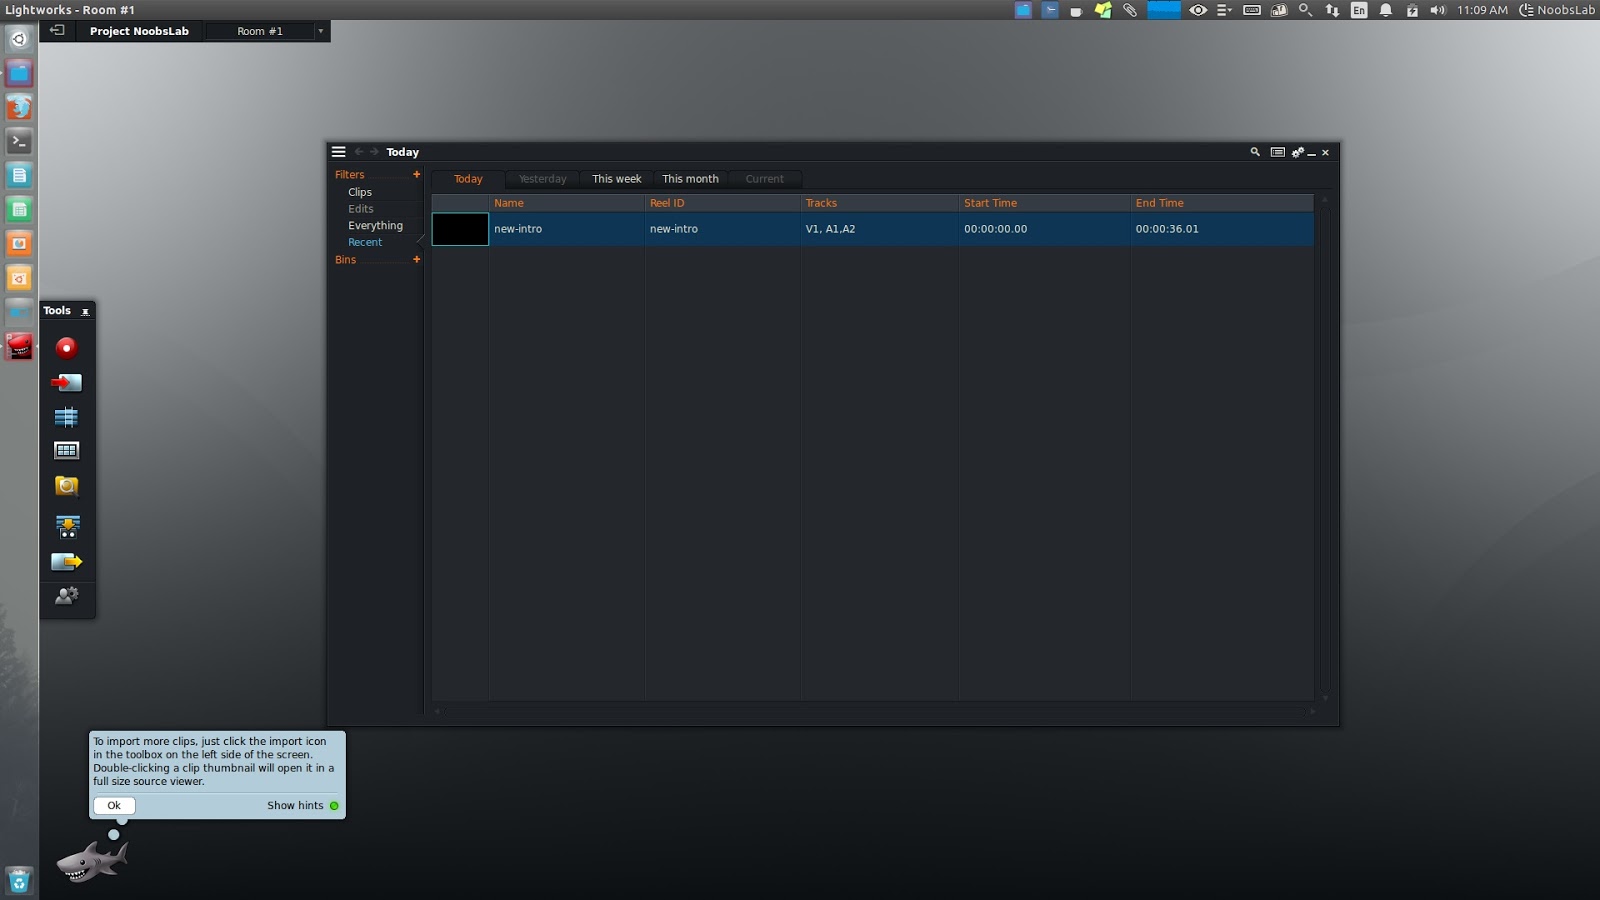Select the Edits filter
Image resolution: width=1600 pixels, height=900 pixels.
361,209
